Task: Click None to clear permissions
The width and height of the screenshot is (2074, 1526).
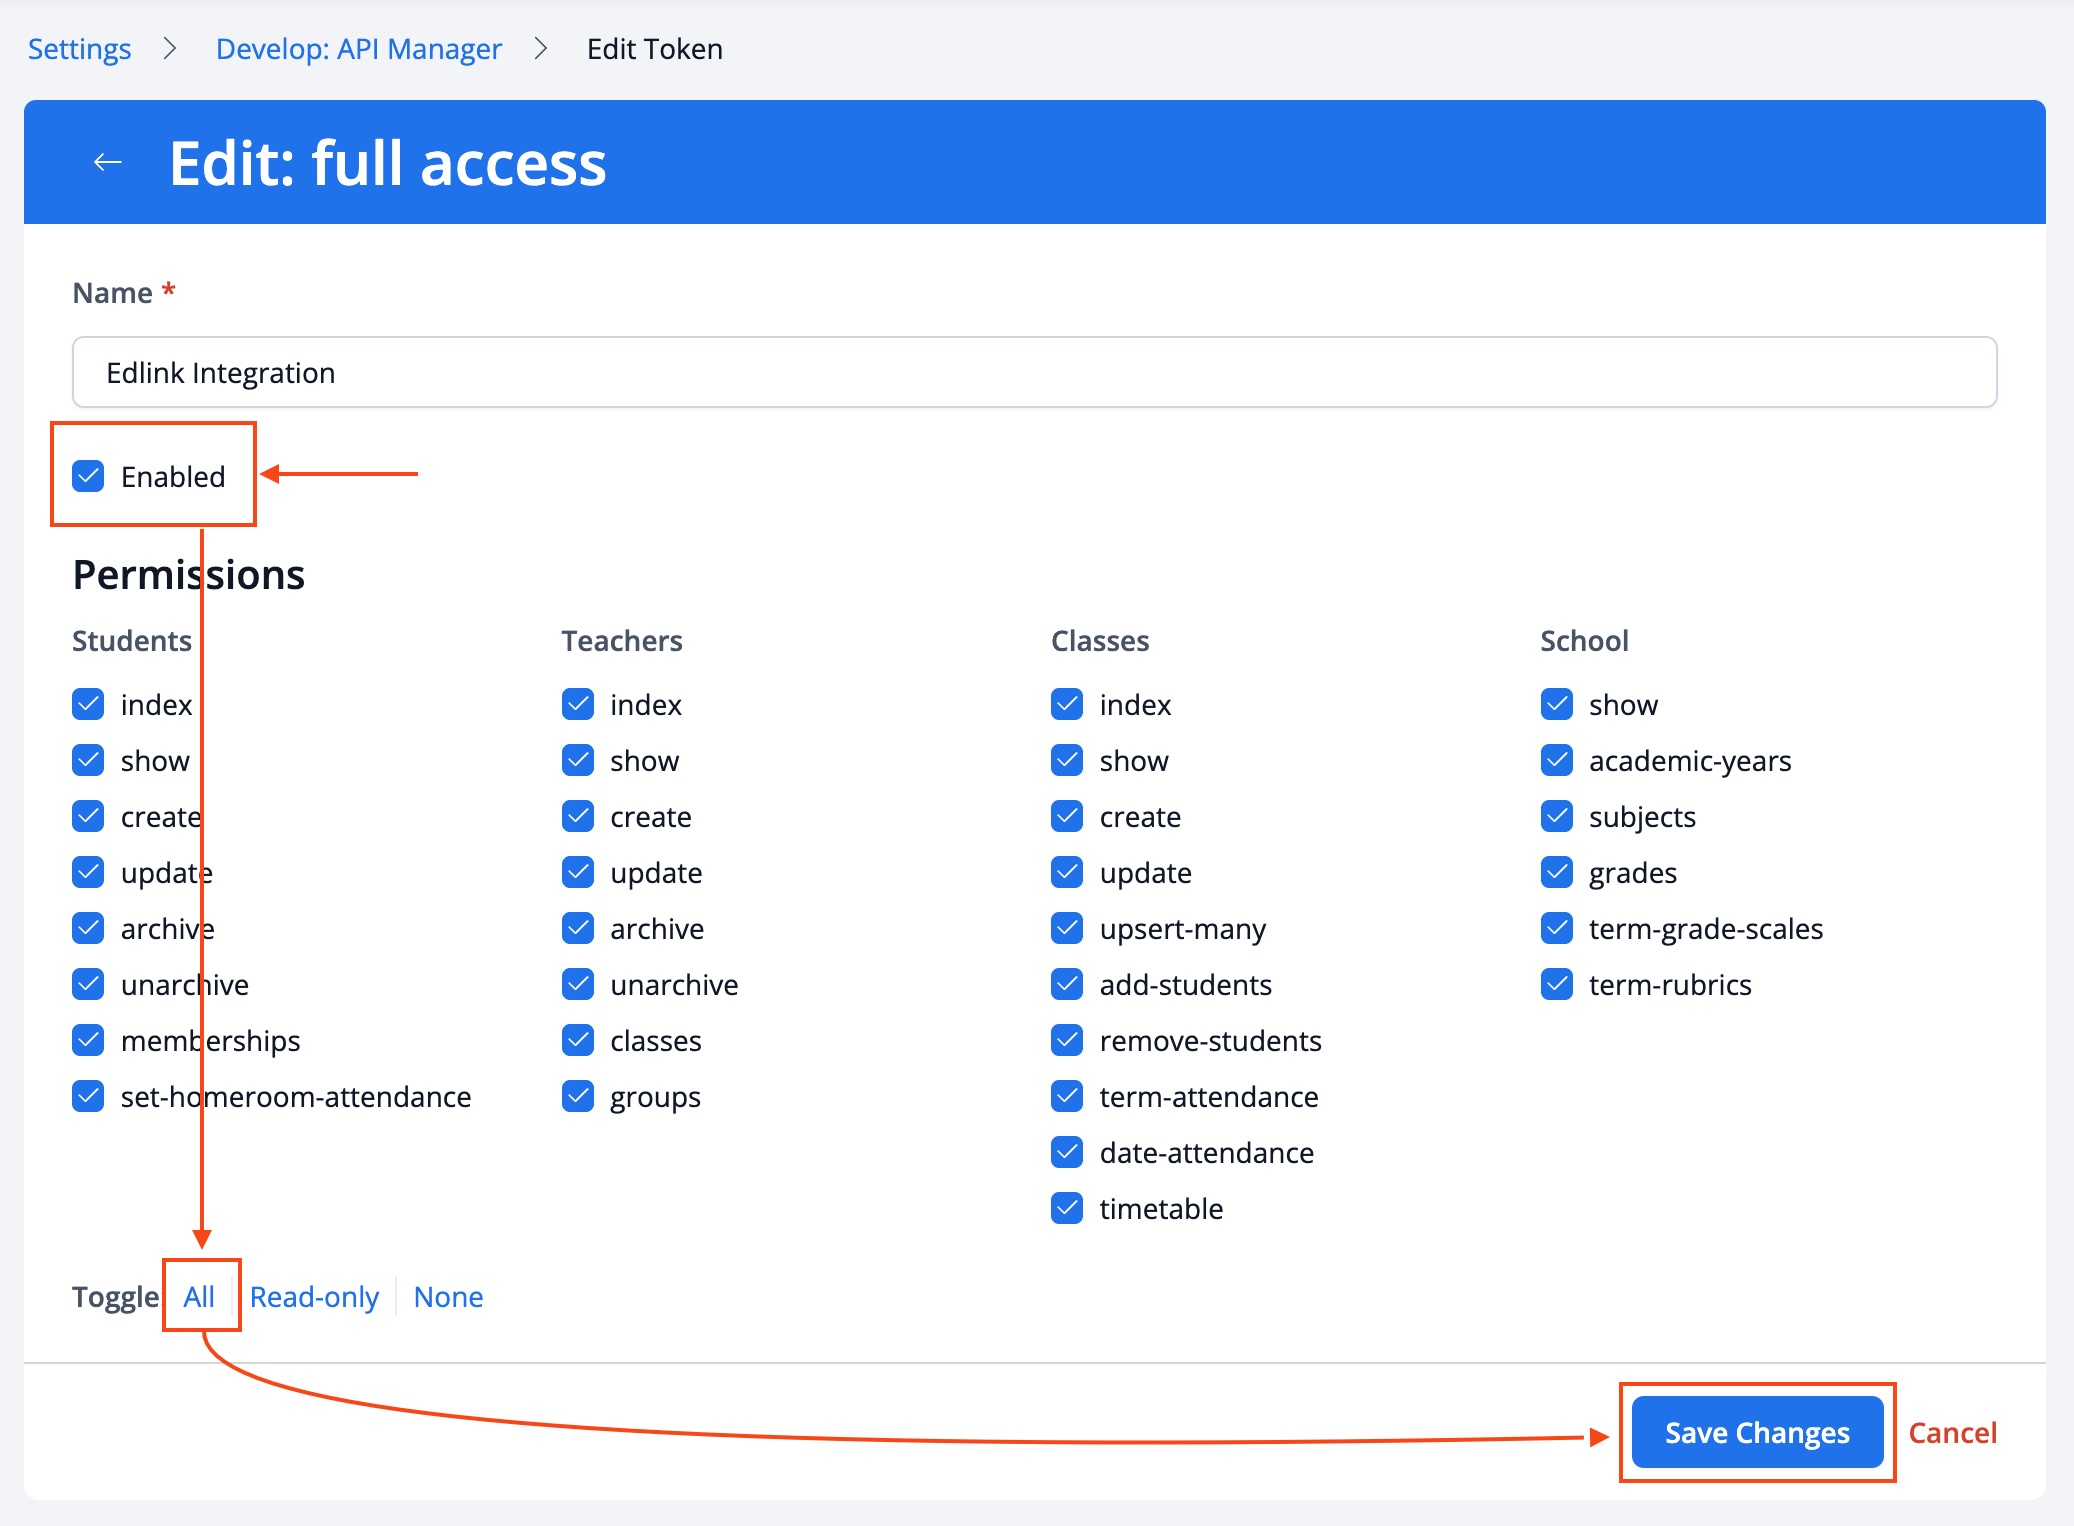Action: (448, 1297)
